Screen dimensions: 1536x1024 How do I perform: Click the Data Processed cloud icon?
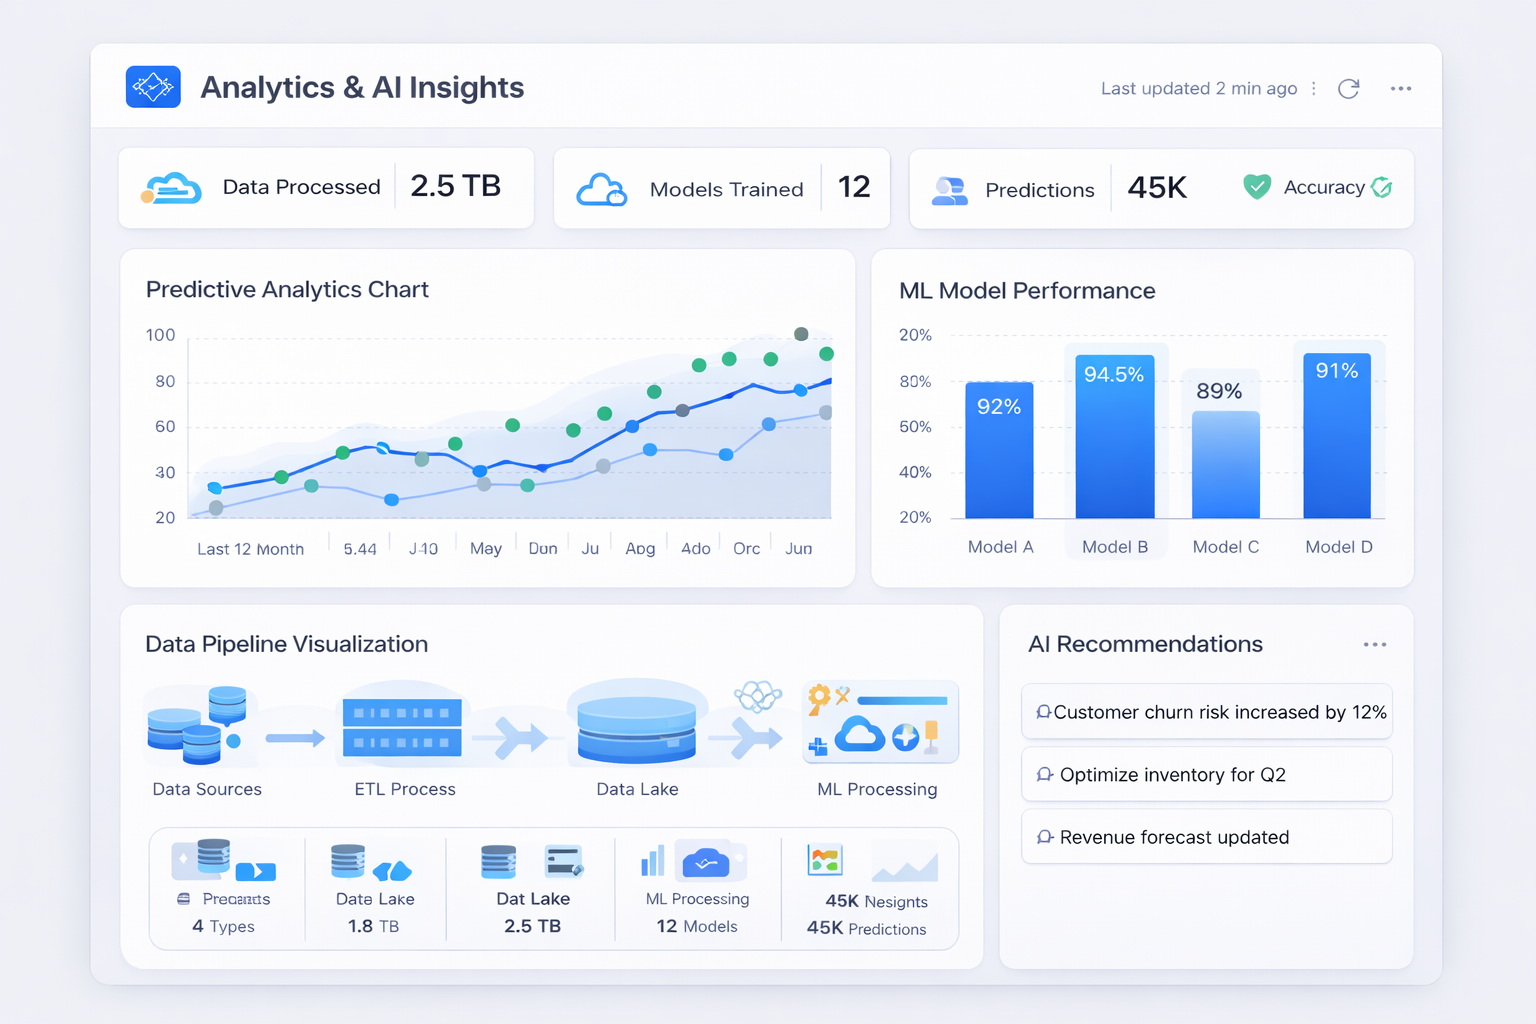pos(171,188)
